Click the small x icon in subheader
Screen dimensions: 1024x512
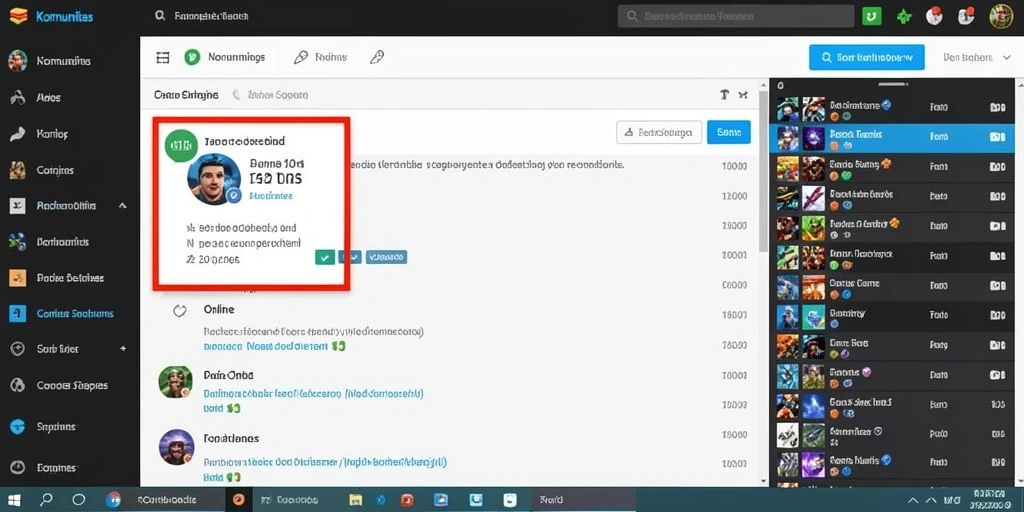point(743,95)
